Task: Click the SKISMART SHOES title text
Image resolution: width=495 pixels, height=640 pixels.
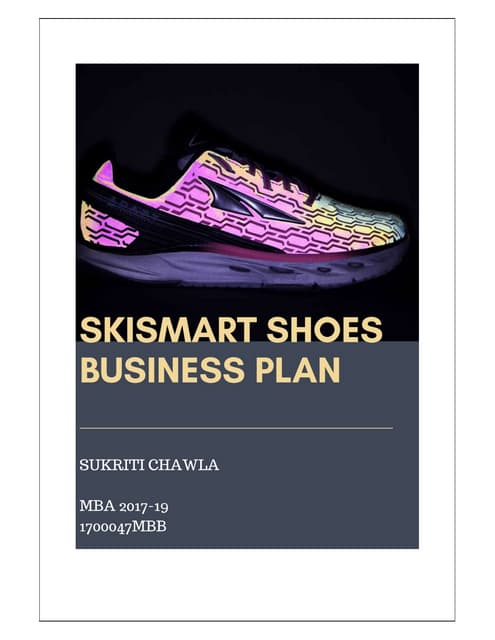Action: pyautogui.click(x=231, y=329)
